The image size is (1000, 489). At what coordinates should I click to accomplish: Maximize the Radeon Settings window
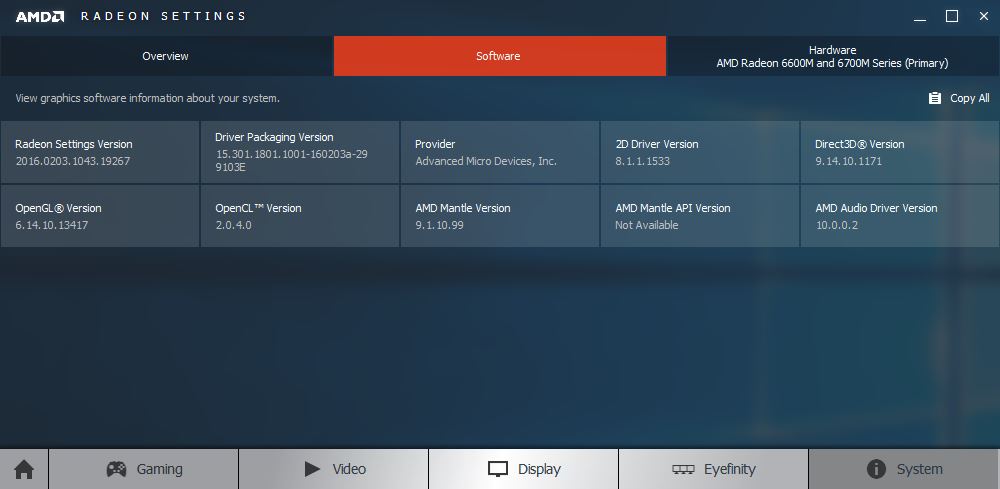click(x=952, y=17)
